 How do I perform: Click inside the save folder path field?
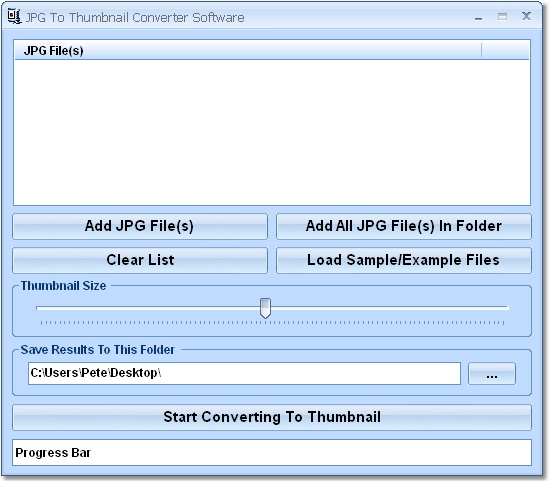coord(244,374)
